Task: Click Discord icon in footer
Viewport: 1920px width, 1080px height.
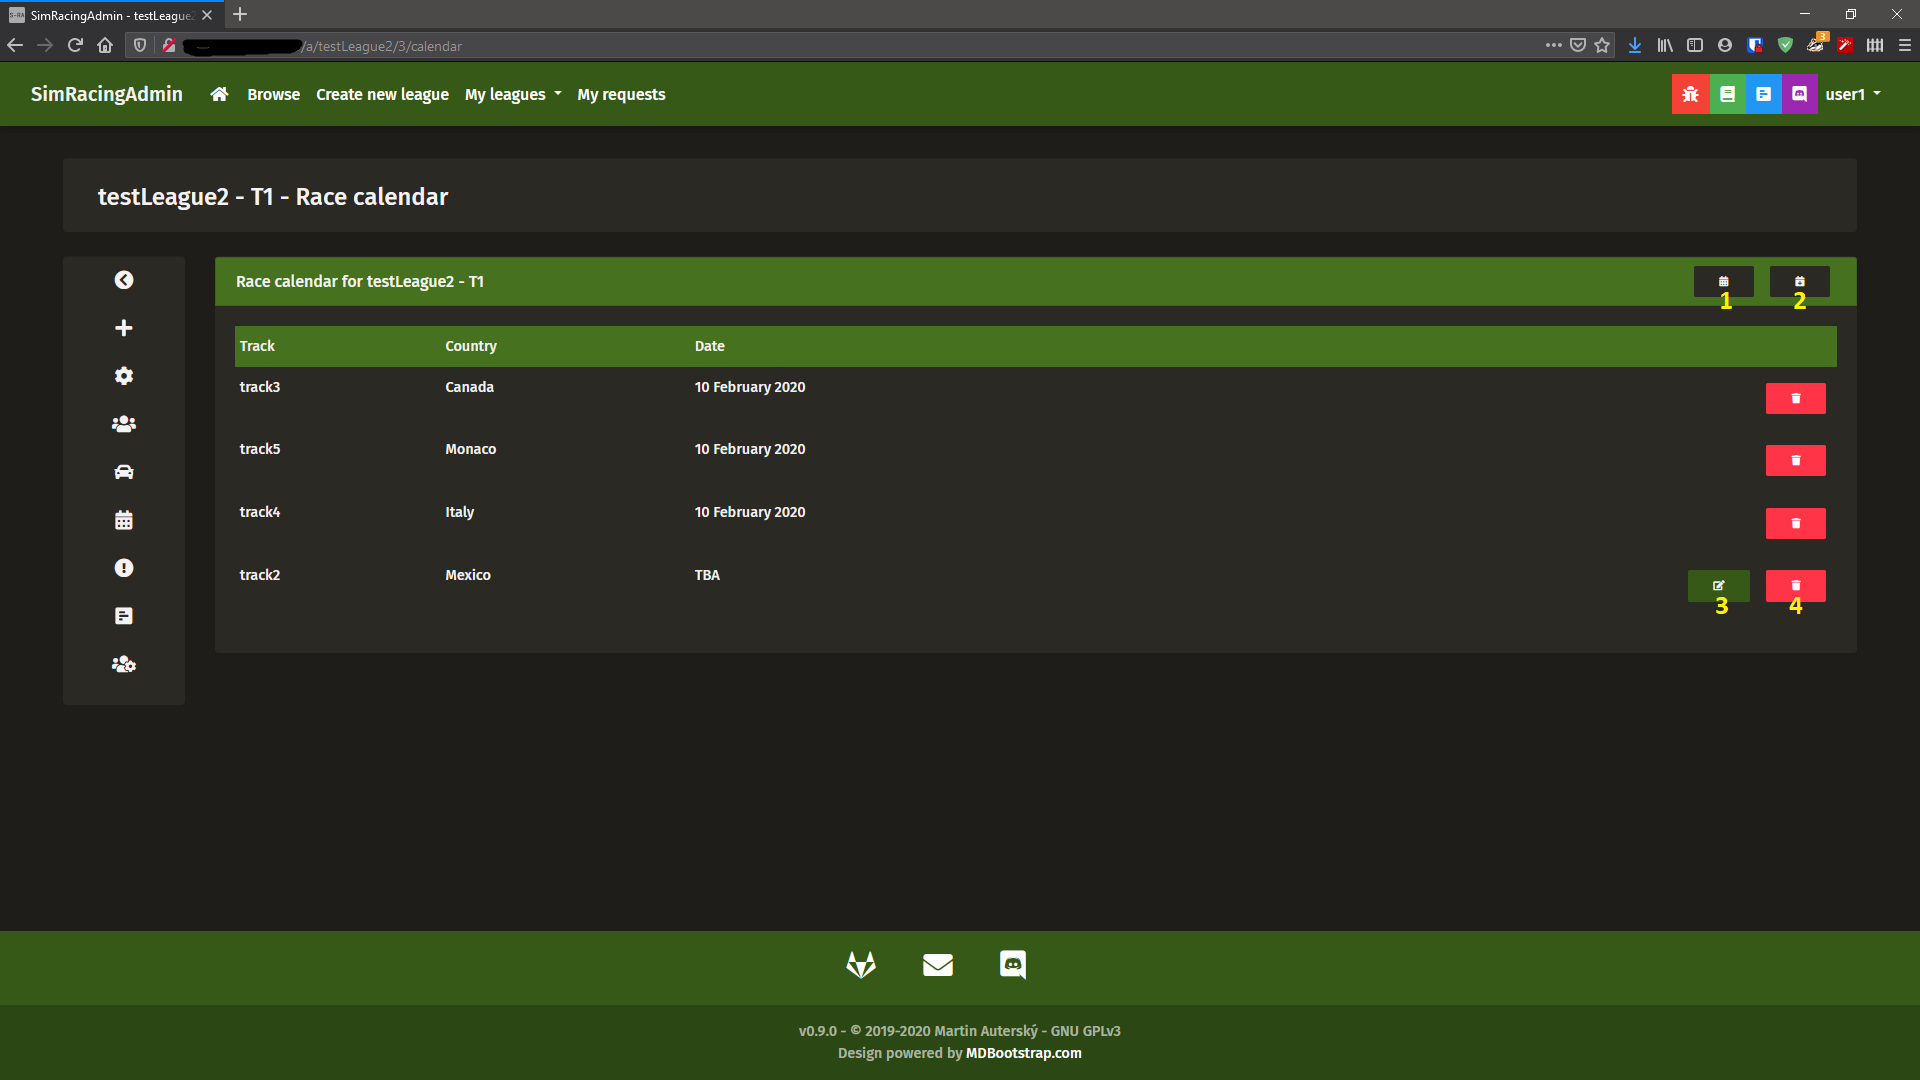Action: 1014,964
